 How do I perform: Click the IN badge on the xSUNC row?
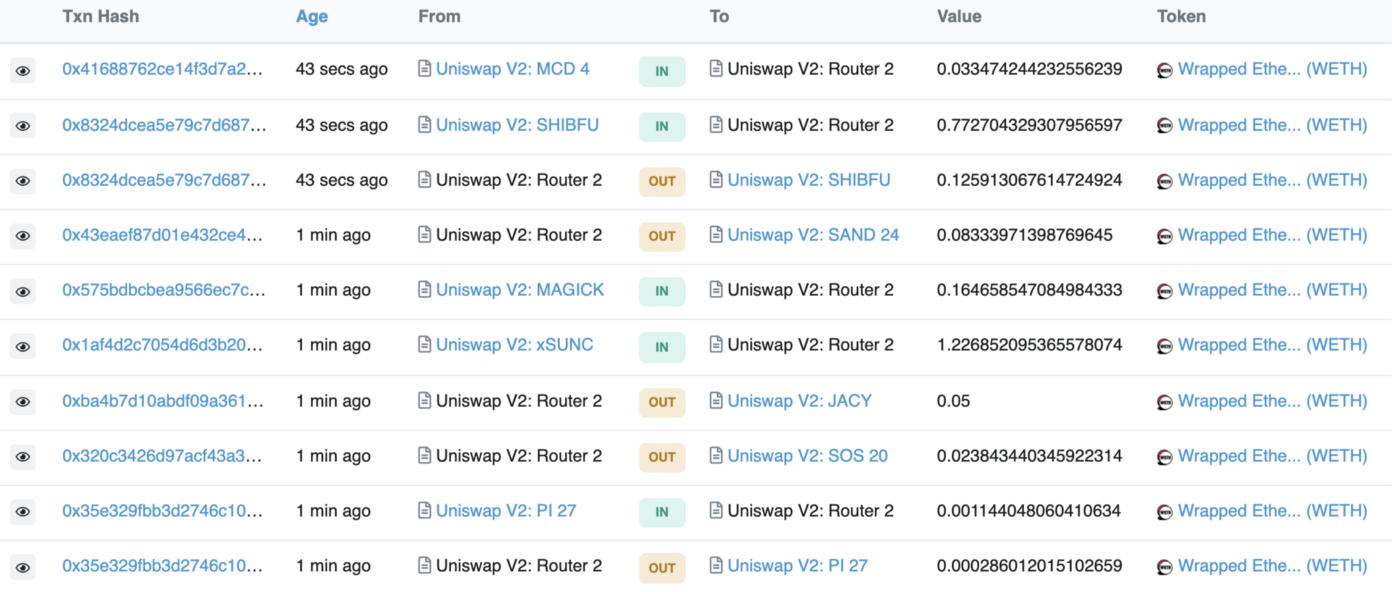662,347
